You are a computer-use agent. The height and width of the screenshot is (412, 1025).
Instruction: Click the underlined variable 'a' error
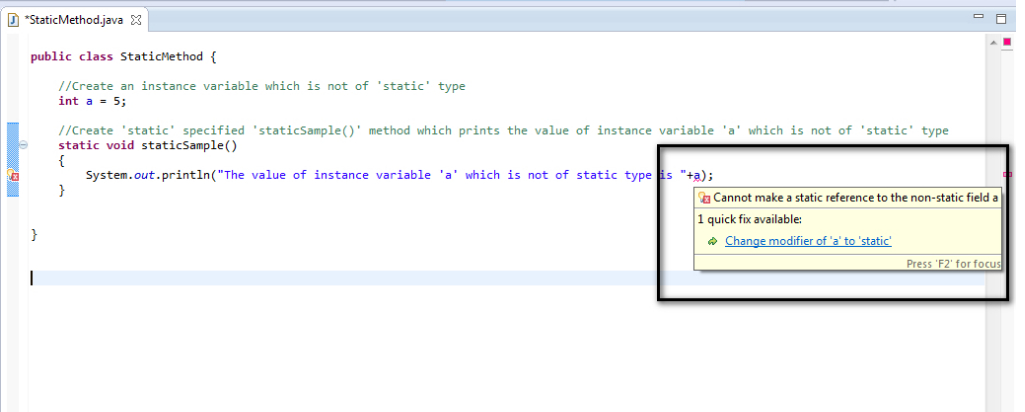(697, 175)
